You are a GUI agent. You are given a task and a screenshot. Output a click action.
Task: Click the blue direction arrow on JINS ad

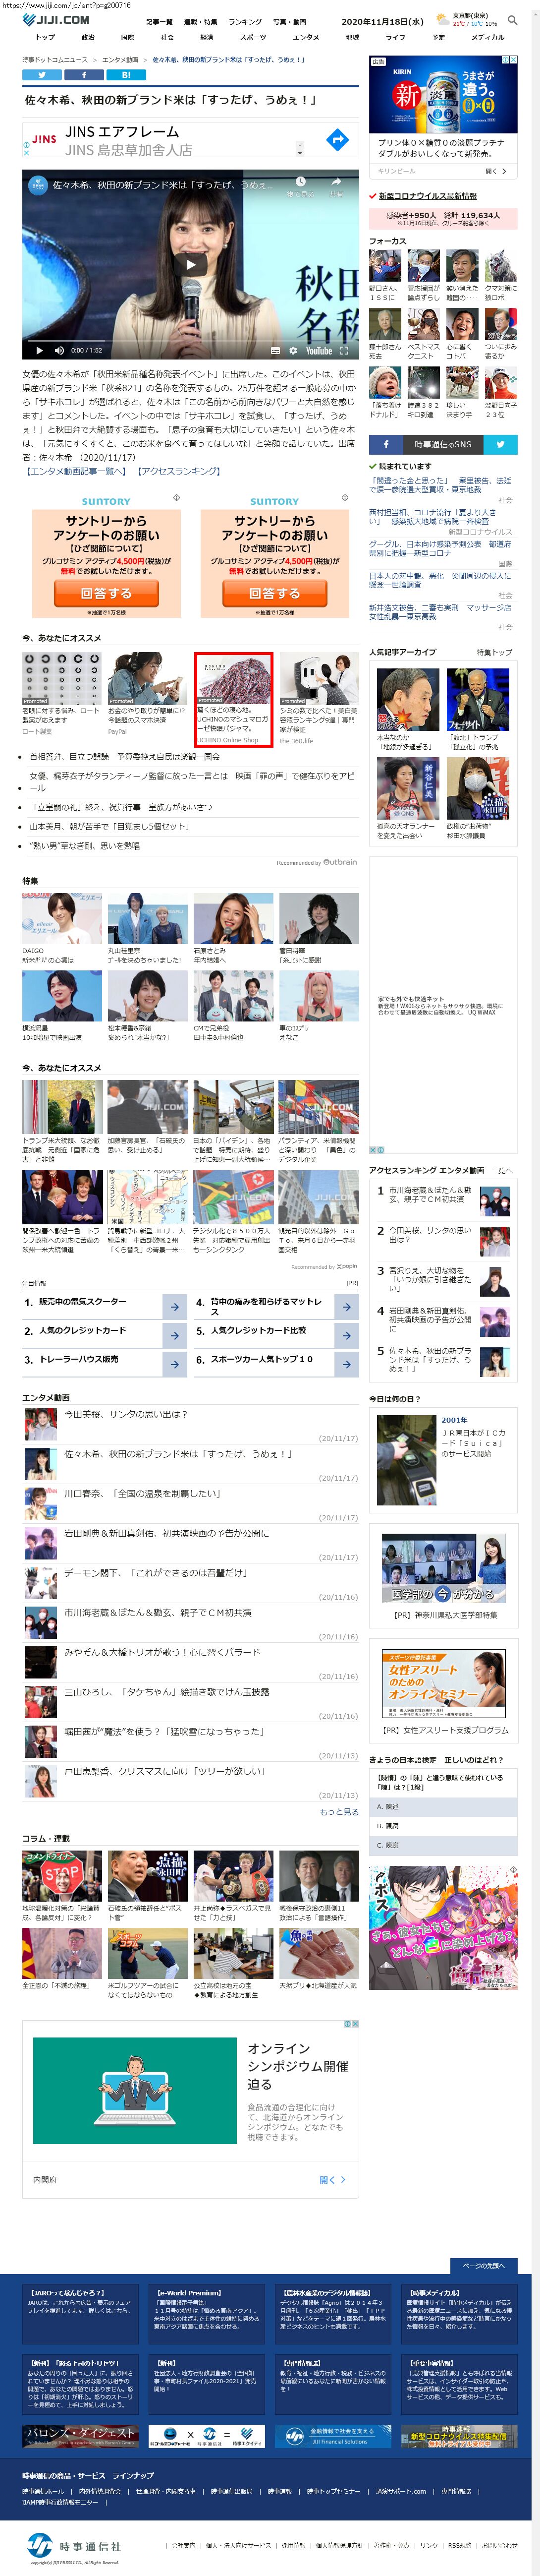click(x=338, y=140)
